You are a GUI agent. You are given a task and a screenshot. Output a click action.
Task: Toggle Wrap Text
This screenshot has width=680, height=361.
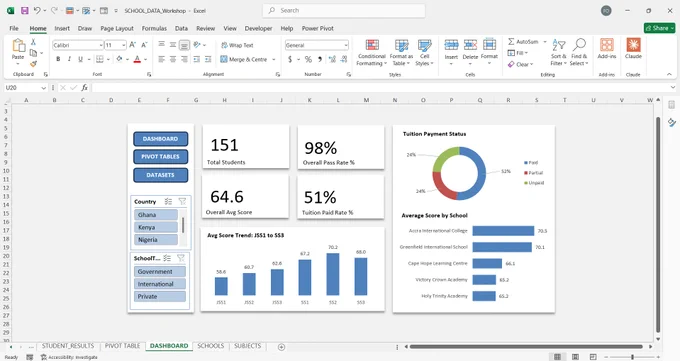pos(237,45)
